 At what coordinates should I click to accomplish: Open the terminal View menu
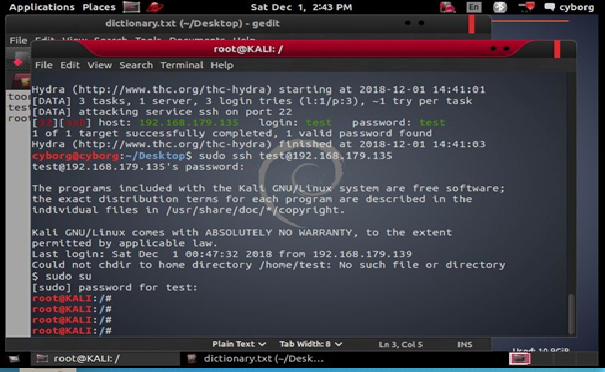100,65
